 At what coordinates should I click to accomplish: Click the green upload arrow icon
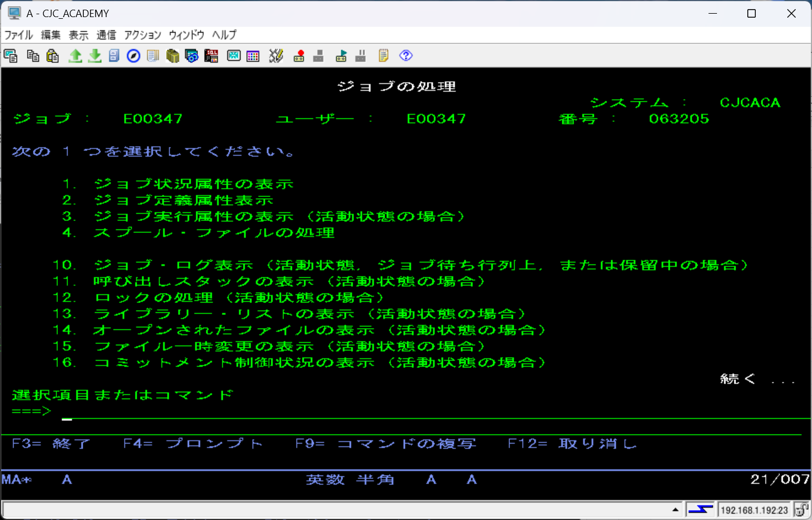point(76,55)
